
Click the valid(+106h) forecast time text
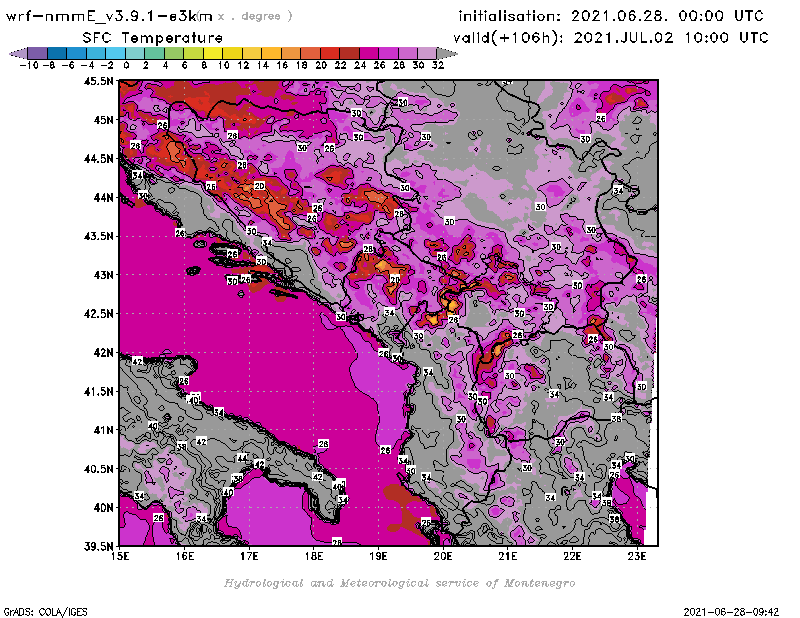tap(610, 38)
